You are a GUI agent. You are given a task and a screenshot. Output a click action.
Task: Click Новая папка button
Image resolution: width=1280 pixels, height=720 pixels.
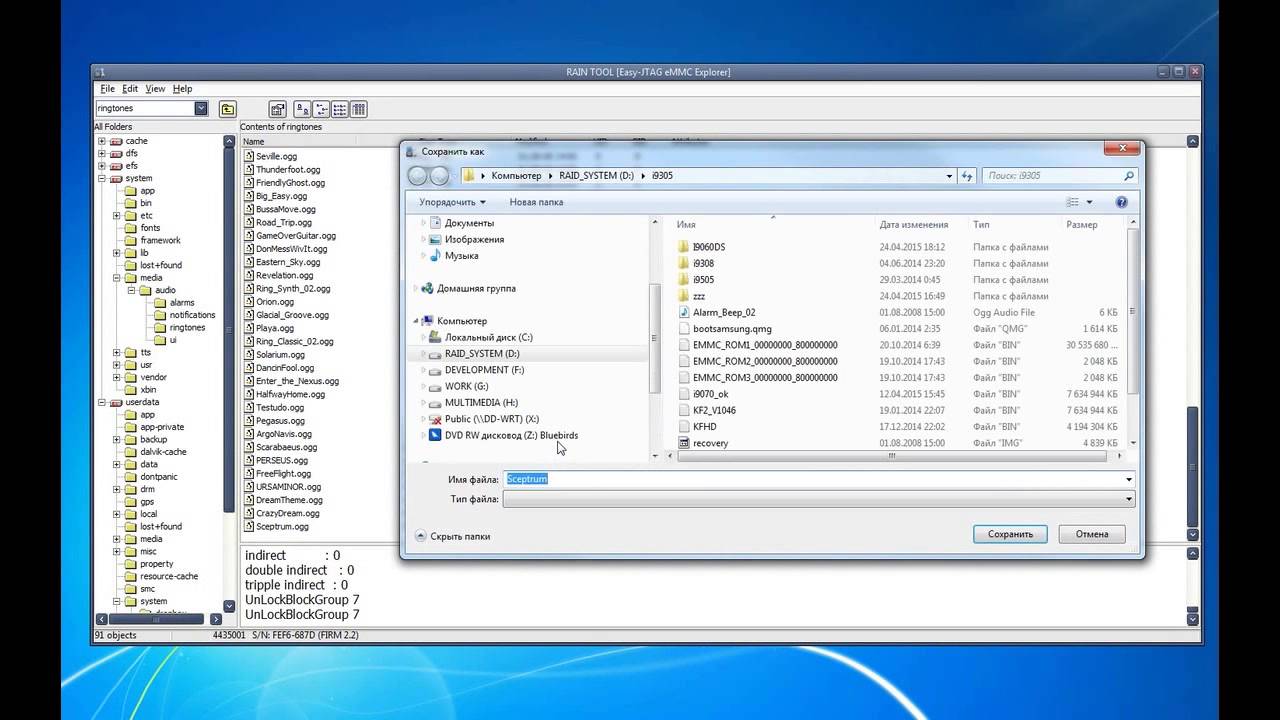tap(537, 202)
